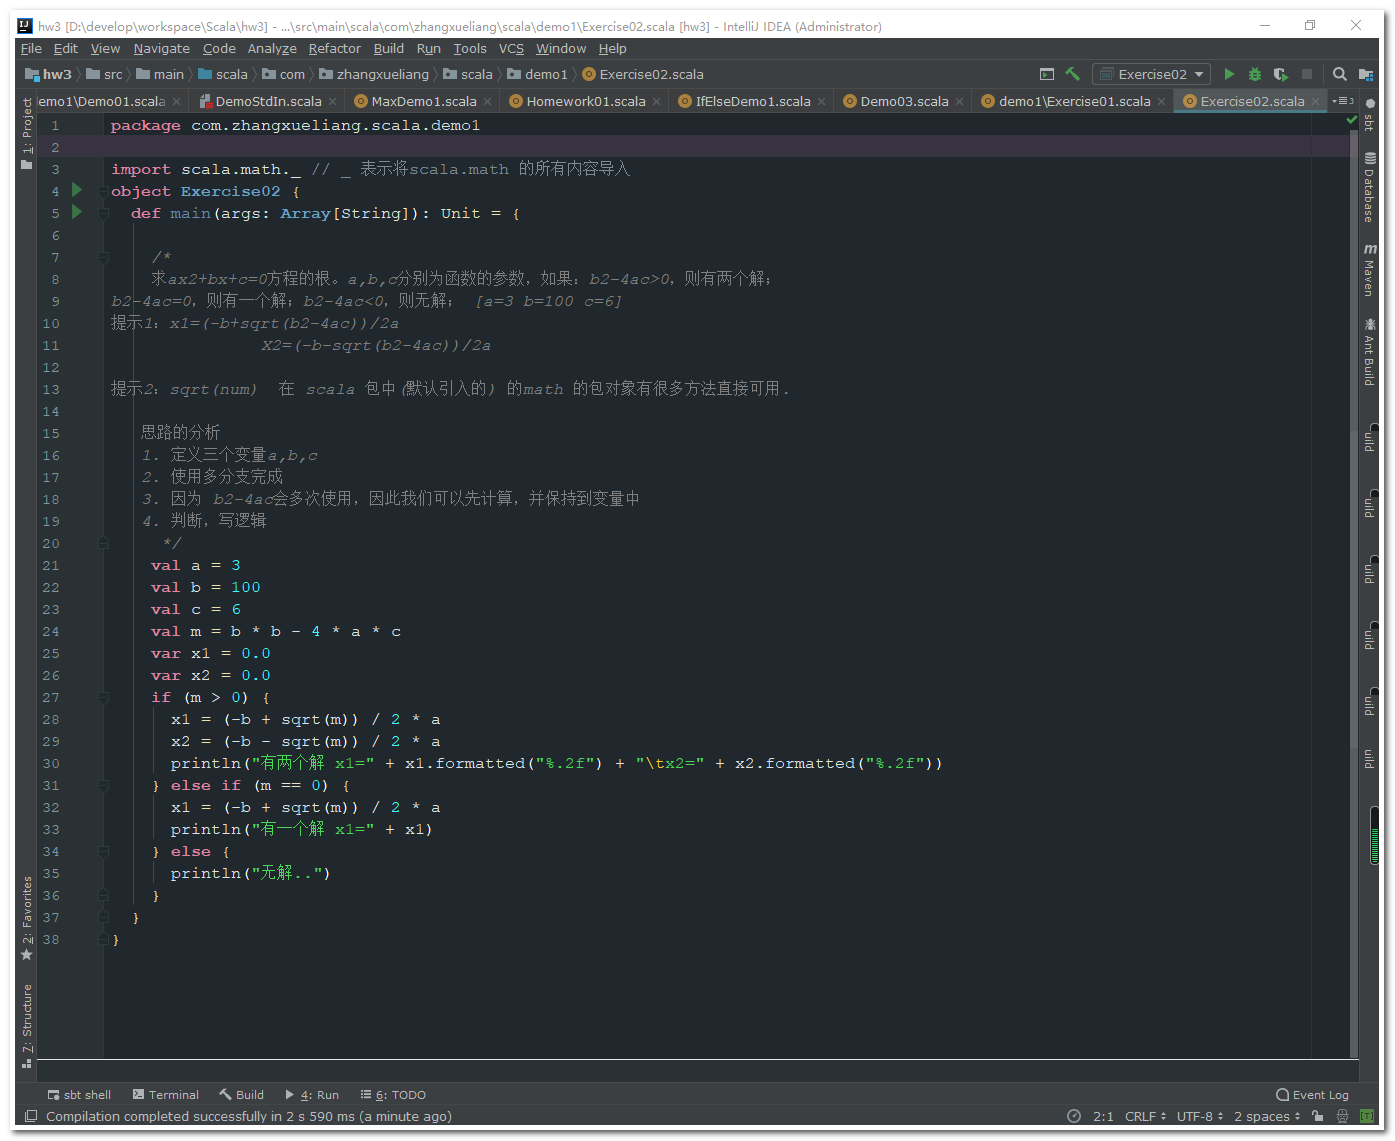Image resolution: width=1395 pixels, height=1141 pixels.
Task: Click the inspector hector face icon in status bar
Action: [x=1342, y=1116]
